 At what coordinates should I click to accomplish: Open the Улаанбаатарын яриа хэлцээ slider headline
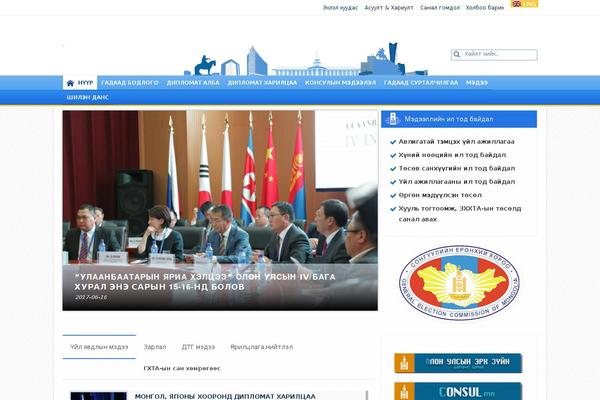(205, 282)
